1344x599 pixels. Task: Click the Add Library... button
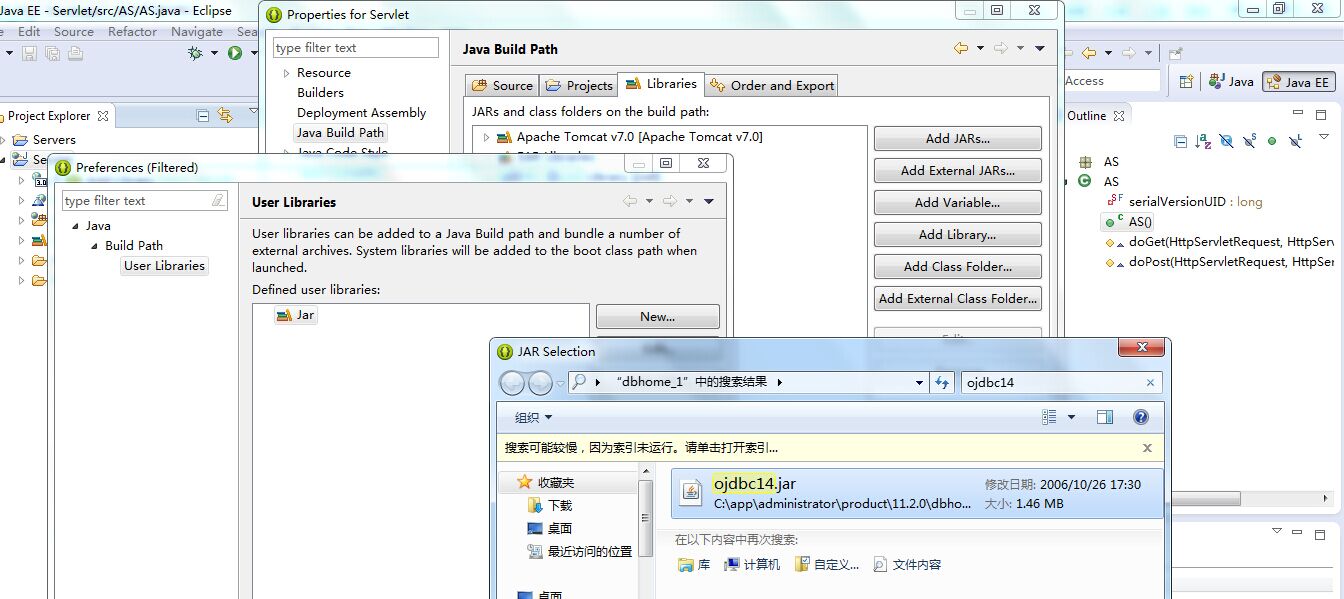click(x=957, y=235)
